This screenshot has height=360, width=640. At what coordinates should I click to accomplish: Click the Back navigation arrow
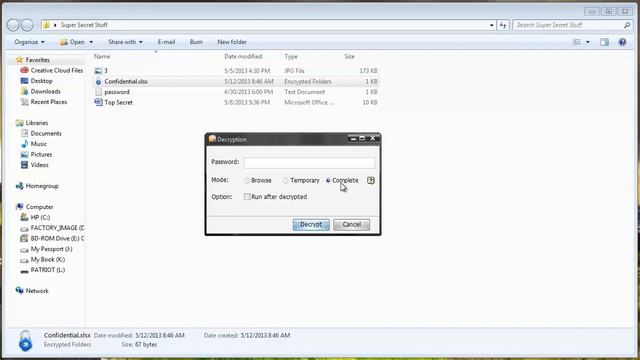tap(13, 25)
